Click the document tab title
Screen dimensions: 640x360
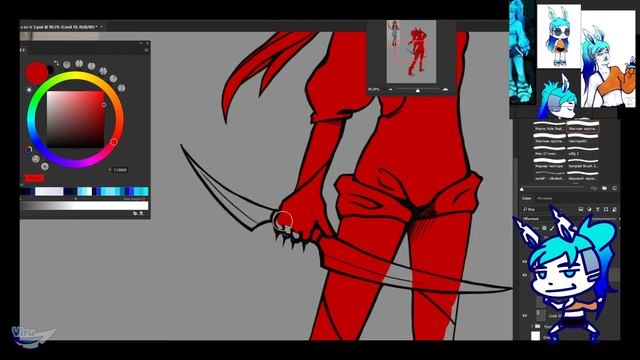click(58, 27)
